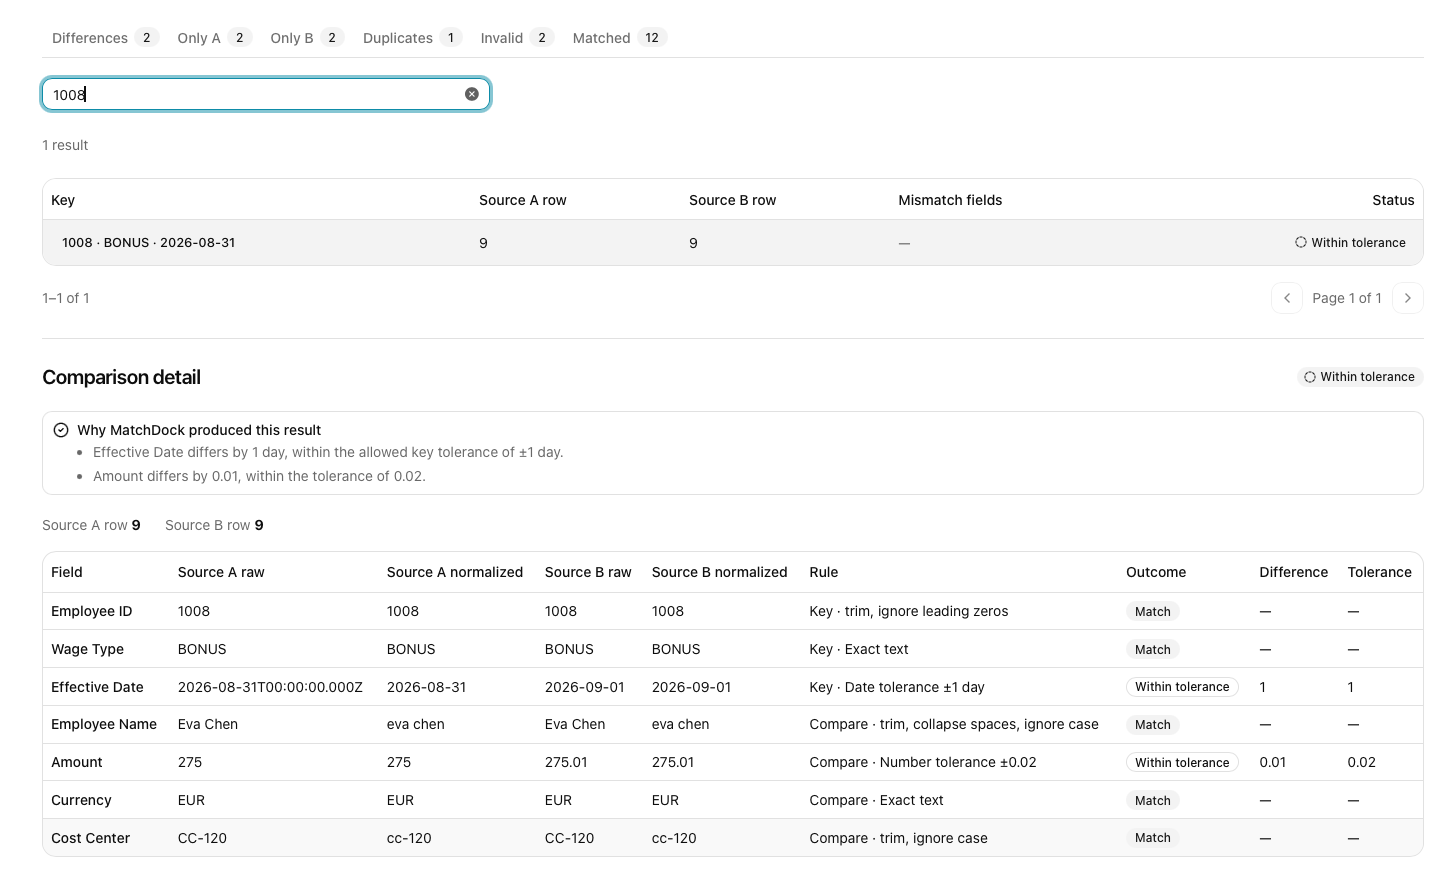Click Within tolerance outcome for Amount row

1182,762
